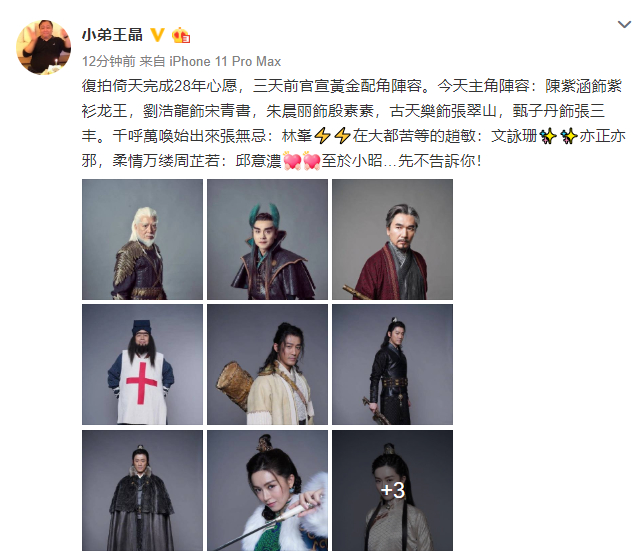Open the 12分钟前 timestamp link
The height and width of the screenshot is (557, 642).
coord(109,61)
